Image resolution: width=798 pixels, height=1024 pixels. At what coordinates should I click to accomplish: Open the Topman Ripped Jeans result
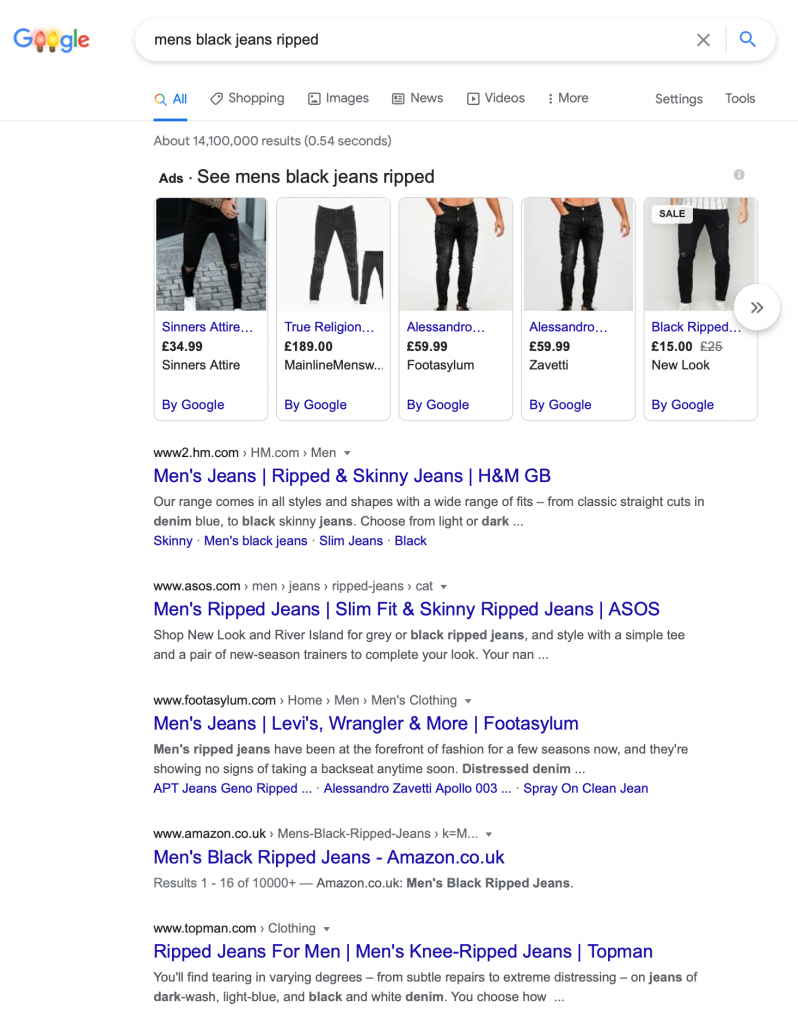click(403, 952)
